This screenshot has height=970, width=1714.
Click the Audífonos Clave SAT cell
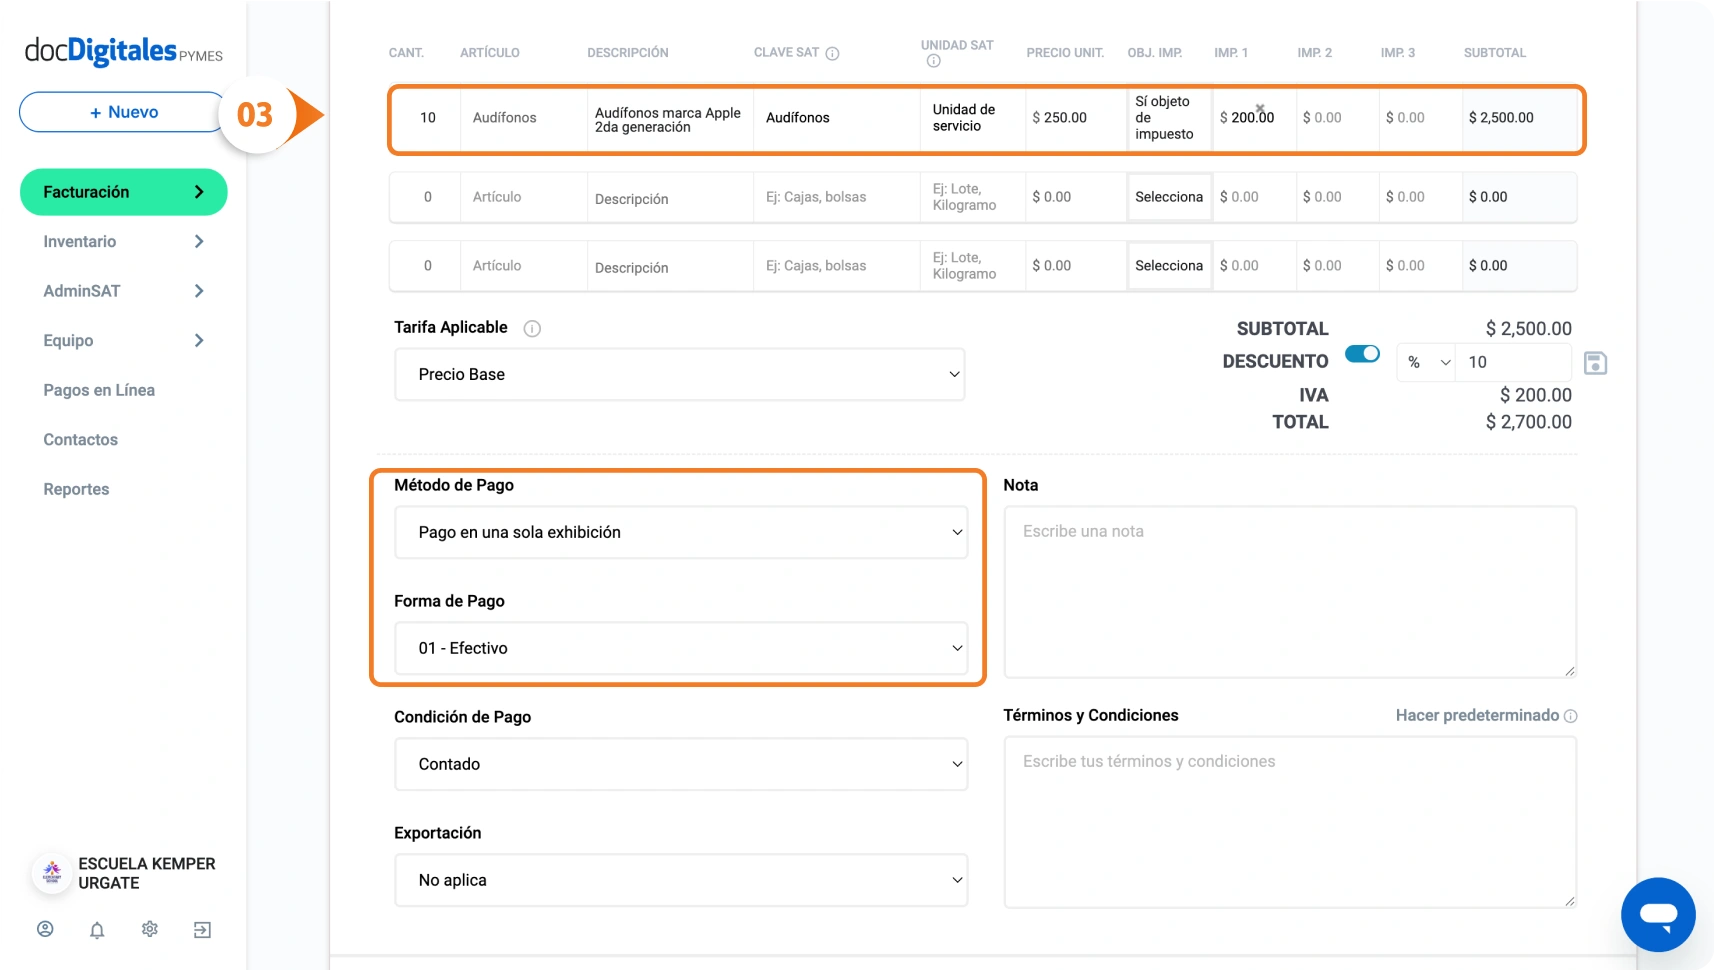click(x=837, y=118)
